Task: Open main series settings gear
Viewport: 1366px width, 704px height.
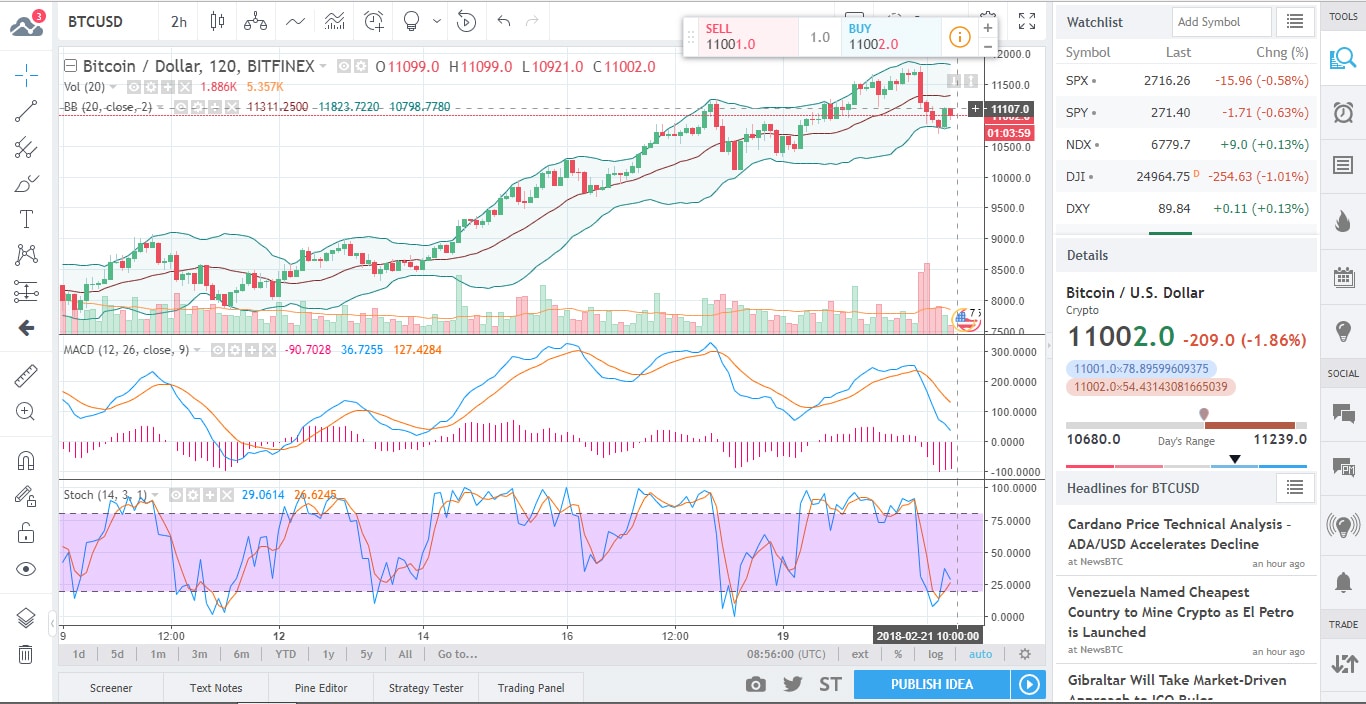Action: tap(360, 66)
